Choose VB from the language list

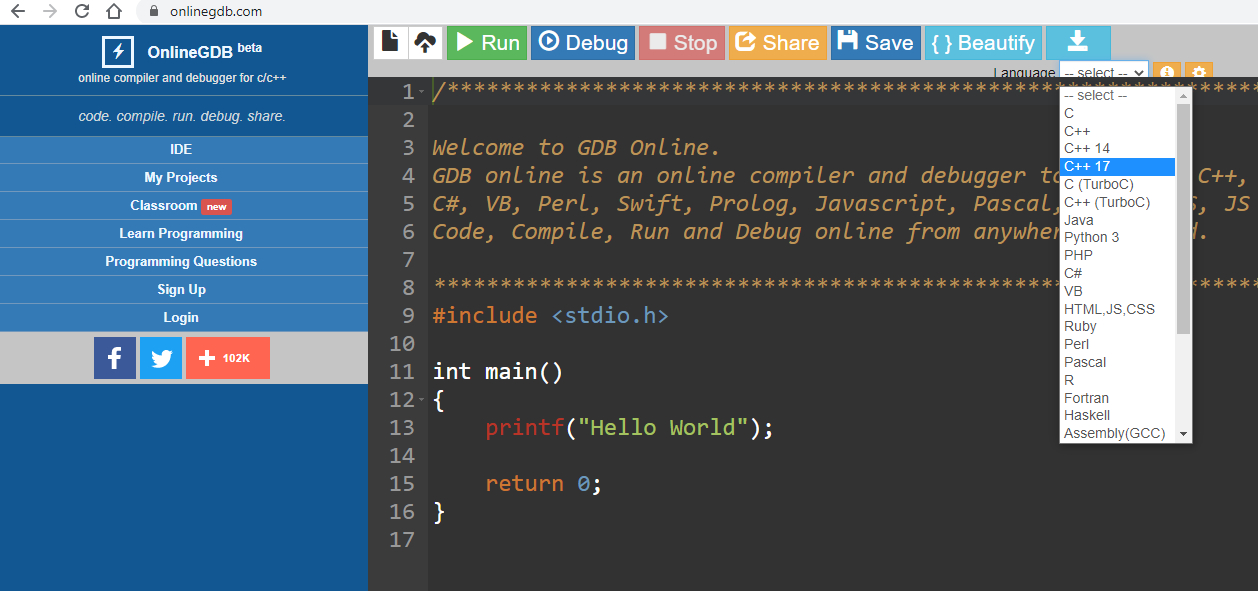click(x=1118, y=291)
